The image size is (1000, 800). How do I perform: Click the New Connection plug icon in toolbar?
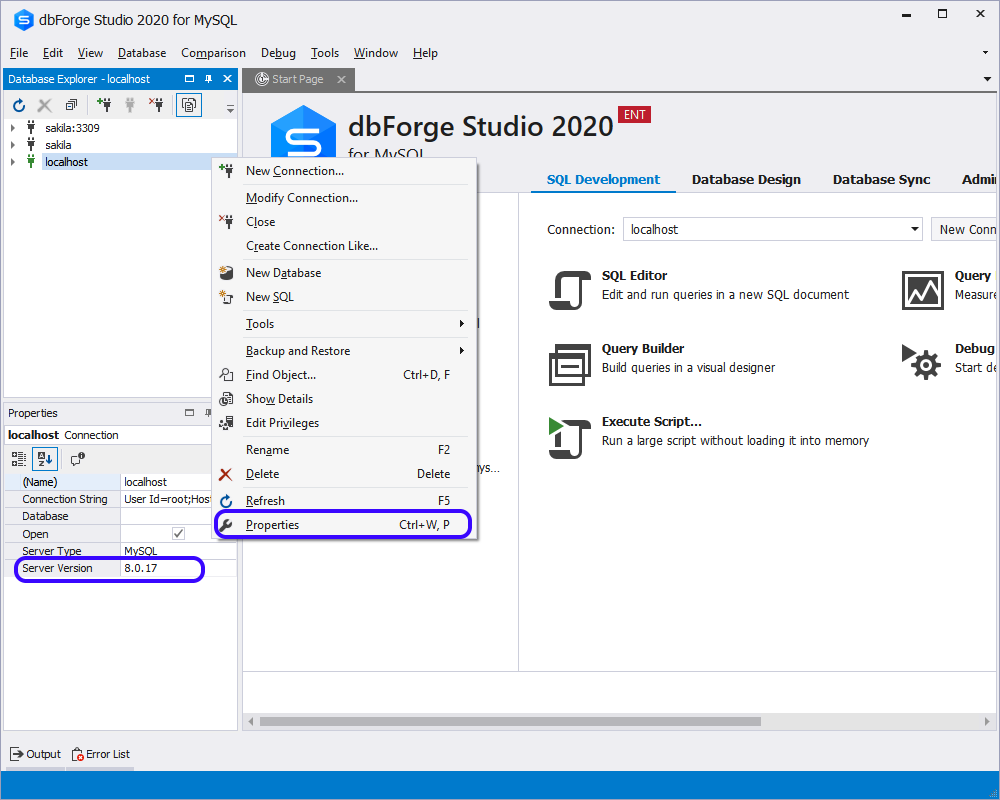coord(104,105)
